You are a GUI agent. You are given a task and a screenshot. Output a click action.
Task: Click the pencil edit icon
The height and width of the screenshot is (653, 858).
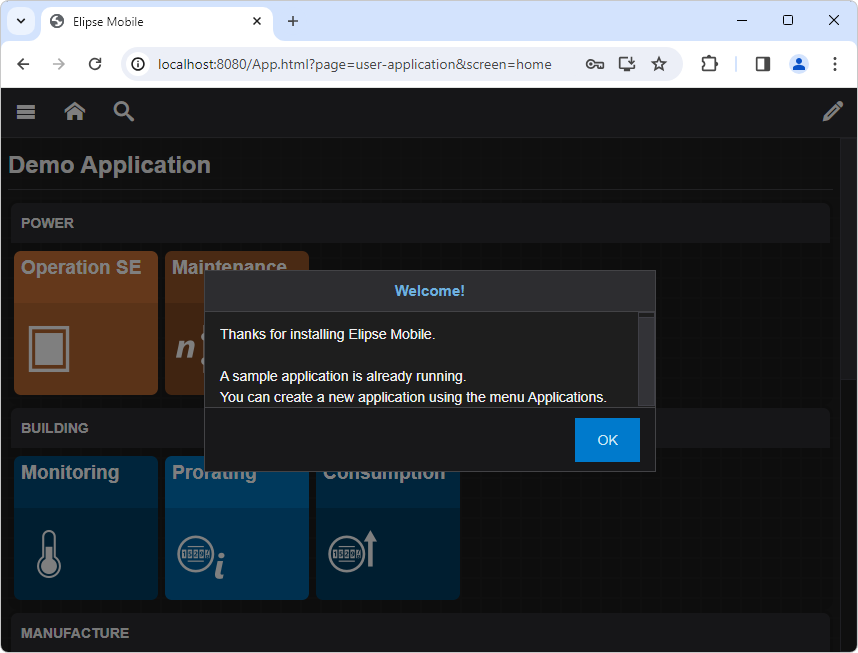point(832,112)
